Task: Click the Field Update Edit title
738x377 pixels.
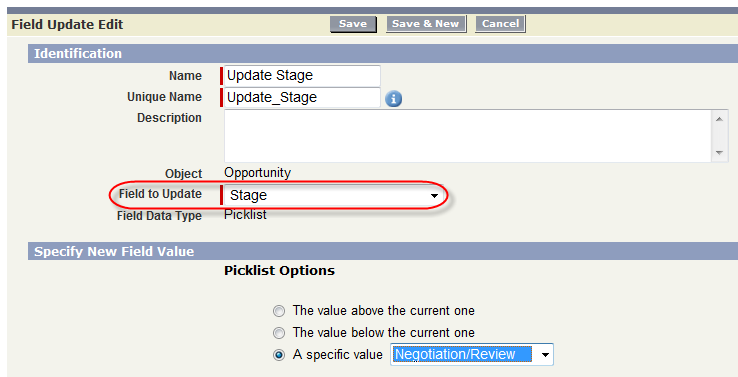Action: (67, 24)
